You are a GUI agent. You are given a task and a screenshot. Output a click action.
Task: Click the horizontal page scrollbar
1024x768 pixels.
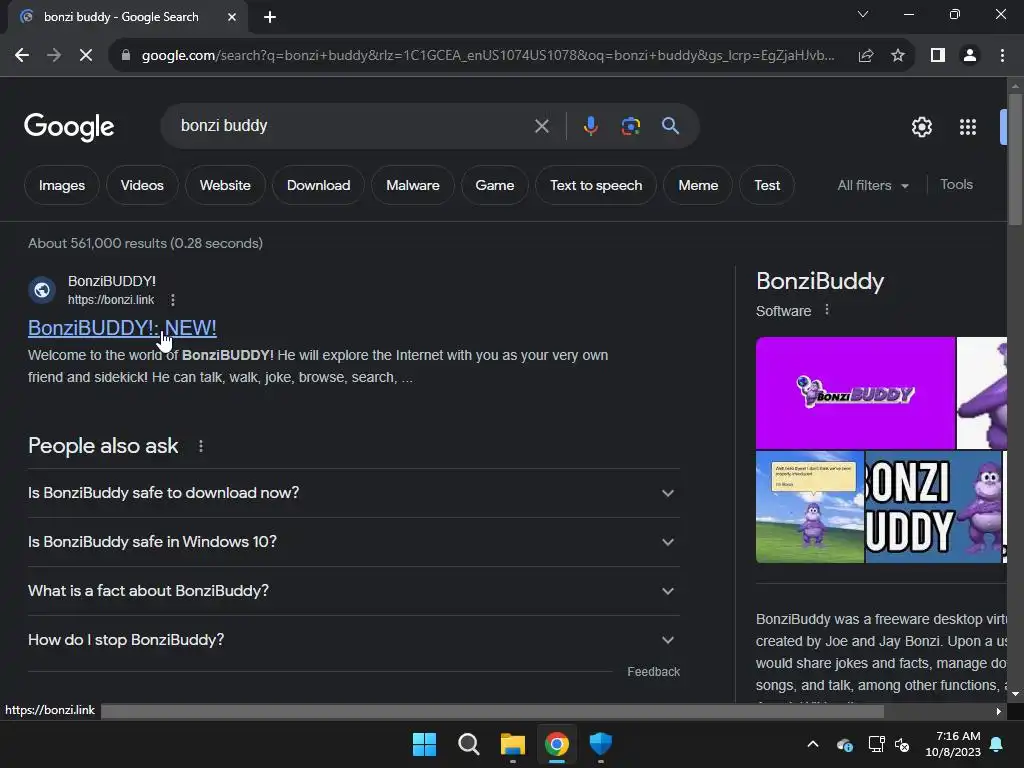[x=492, y=711]
